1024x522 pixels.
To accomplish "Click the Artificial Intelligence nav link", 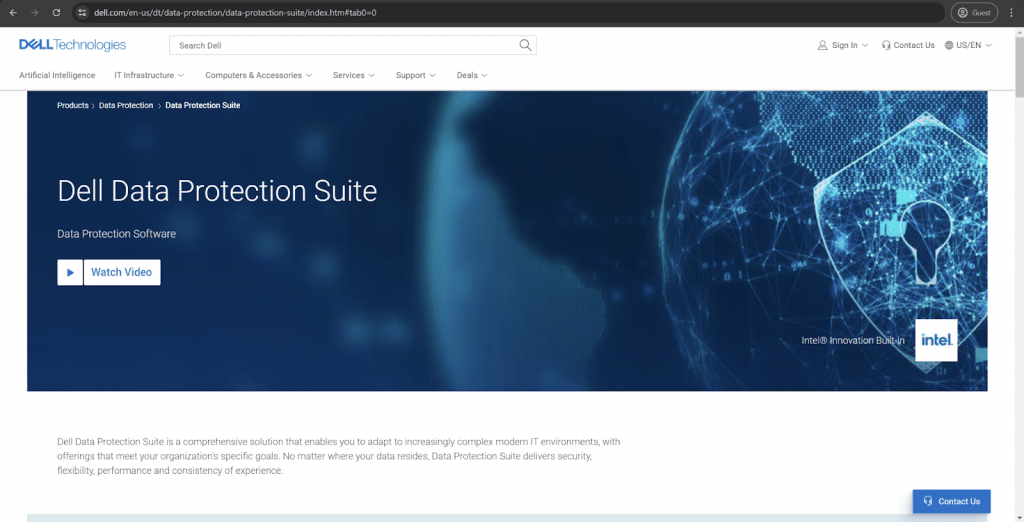I will 57,75.
